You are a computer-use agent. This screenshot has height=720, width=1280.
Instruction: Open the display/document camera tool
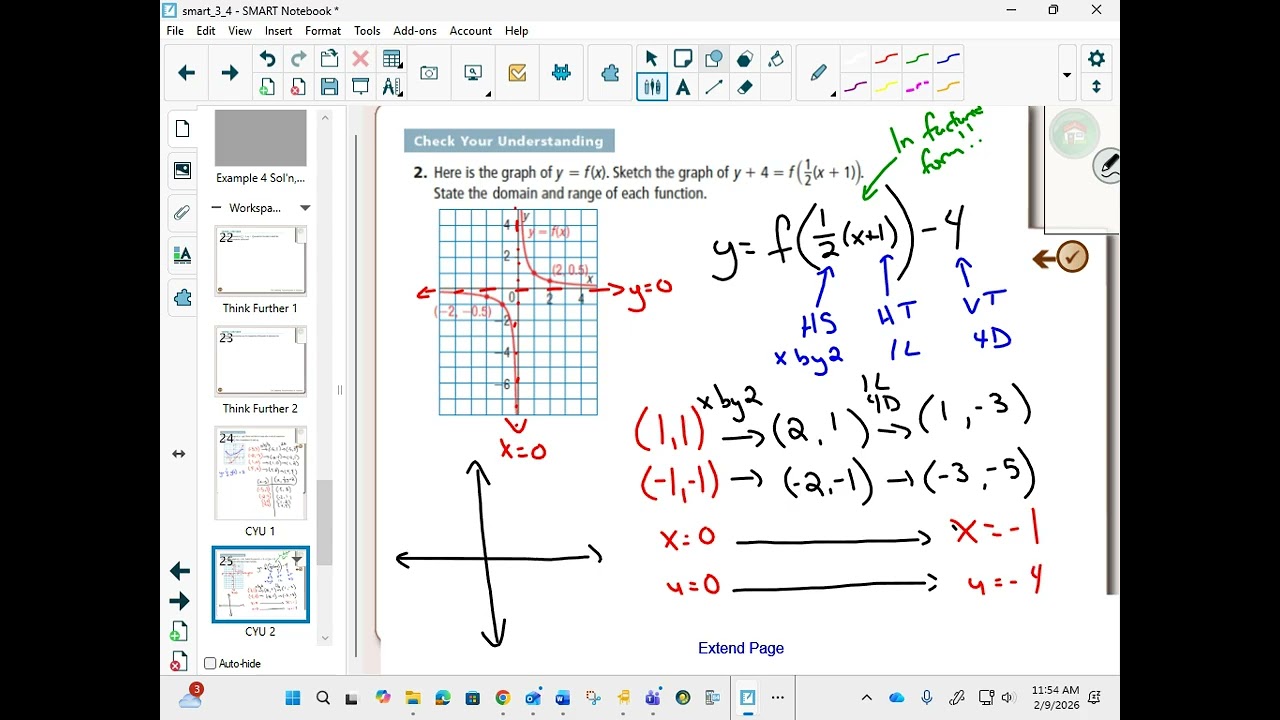473,73
